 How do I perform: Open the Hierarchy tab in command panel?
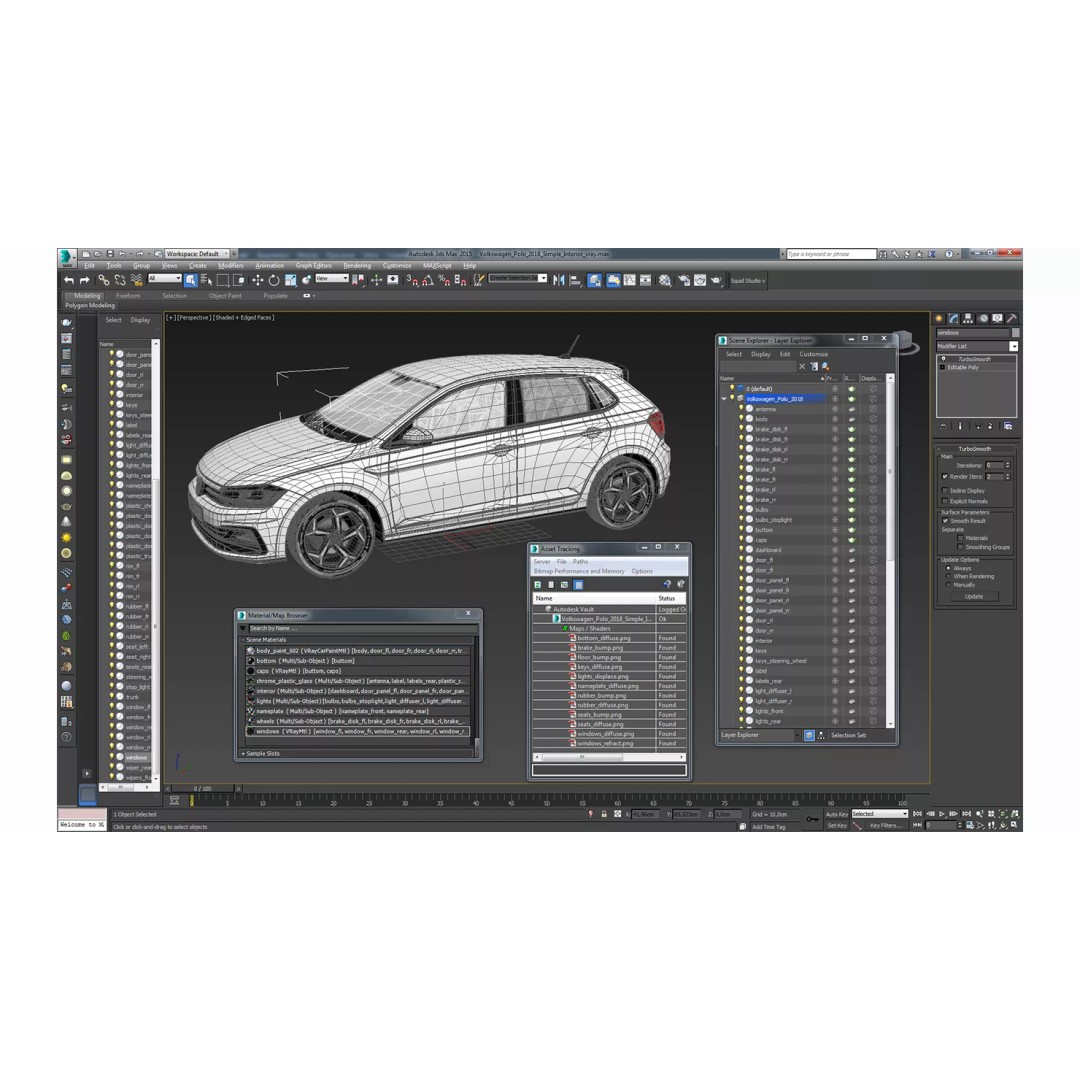[968, 318]
